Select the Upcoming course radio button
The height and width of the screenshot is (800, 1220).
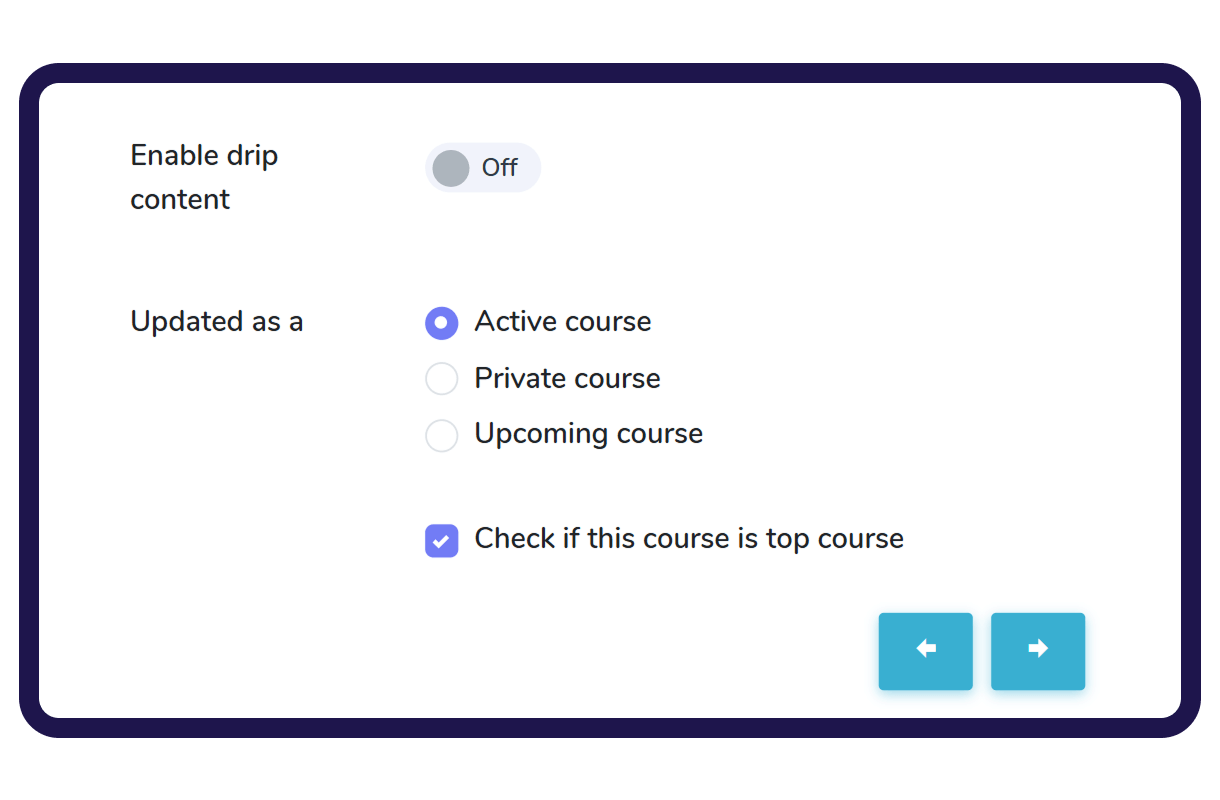441,435
